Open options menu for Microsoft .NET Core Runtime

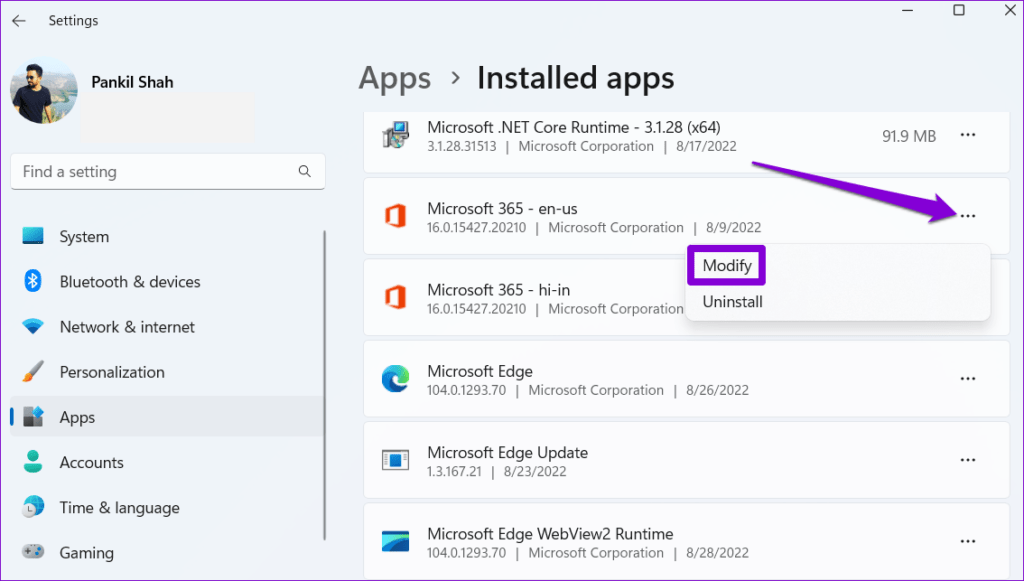pos(967,135)
